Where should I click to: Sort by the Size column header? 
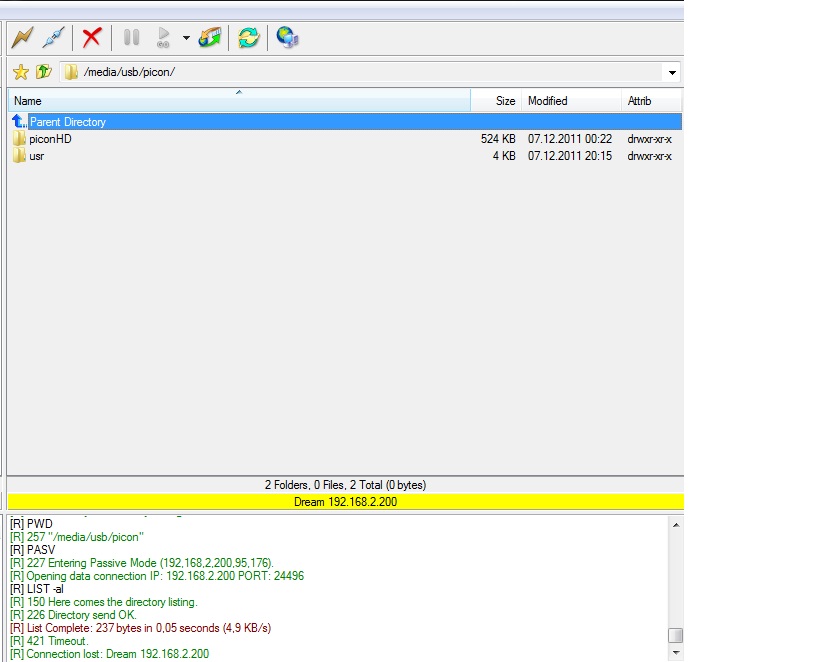coord(496,101)
